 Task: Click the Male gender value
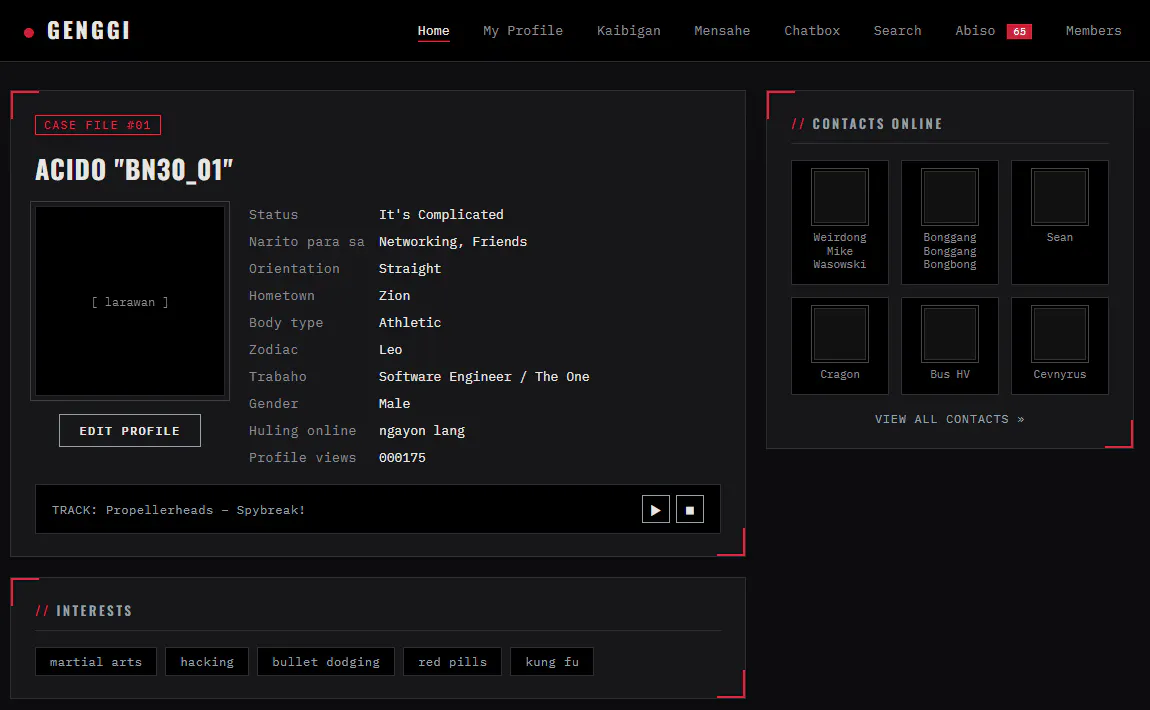pos(394,403)
